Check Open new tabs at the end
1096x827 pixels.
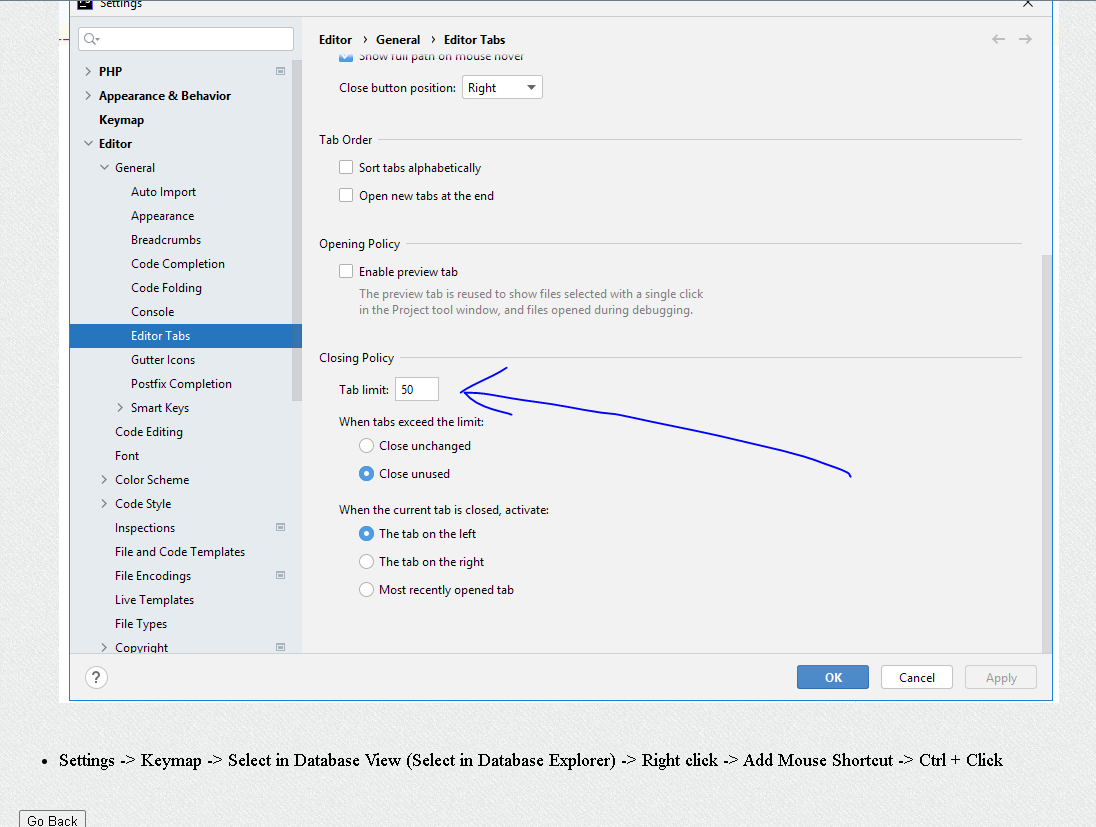click(x=346, y=195)
